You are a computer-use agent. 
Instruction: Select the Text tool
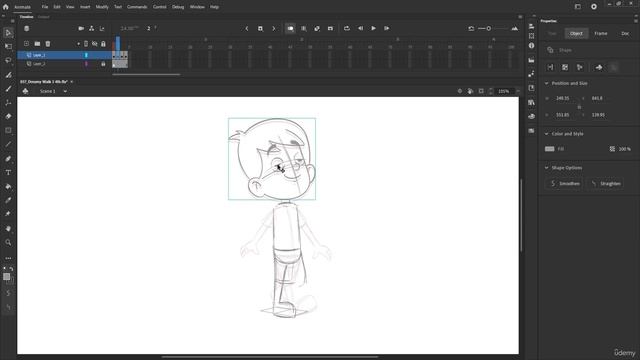(x=8, y=172)
